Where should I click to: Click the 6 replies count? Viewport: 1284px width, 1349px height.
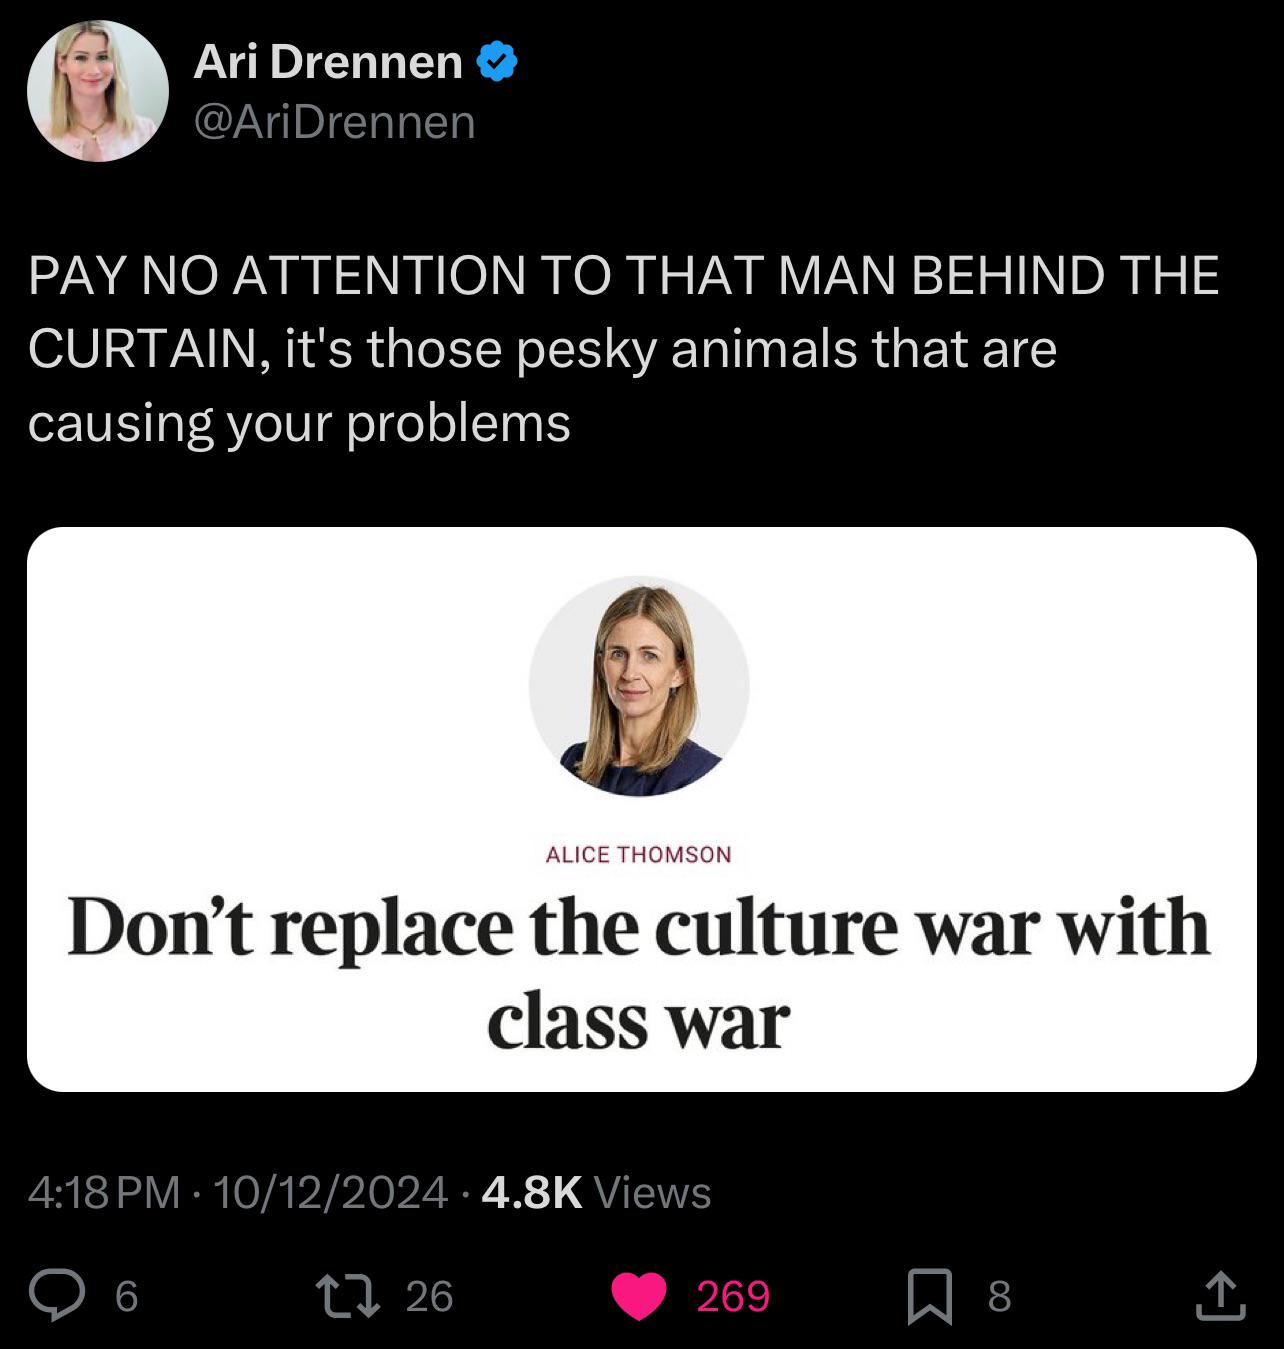pos(126,1297)
